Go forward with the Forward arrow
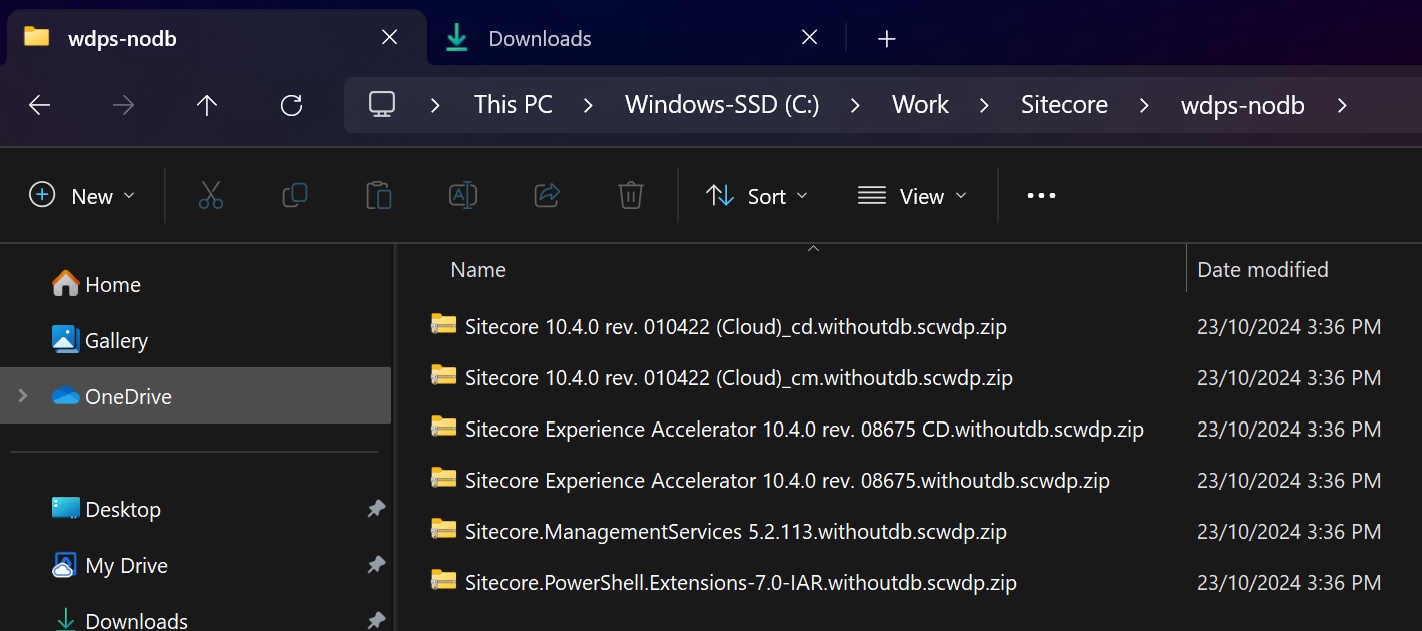This screenshot has width=1422, height=631. tap(124, 105)
